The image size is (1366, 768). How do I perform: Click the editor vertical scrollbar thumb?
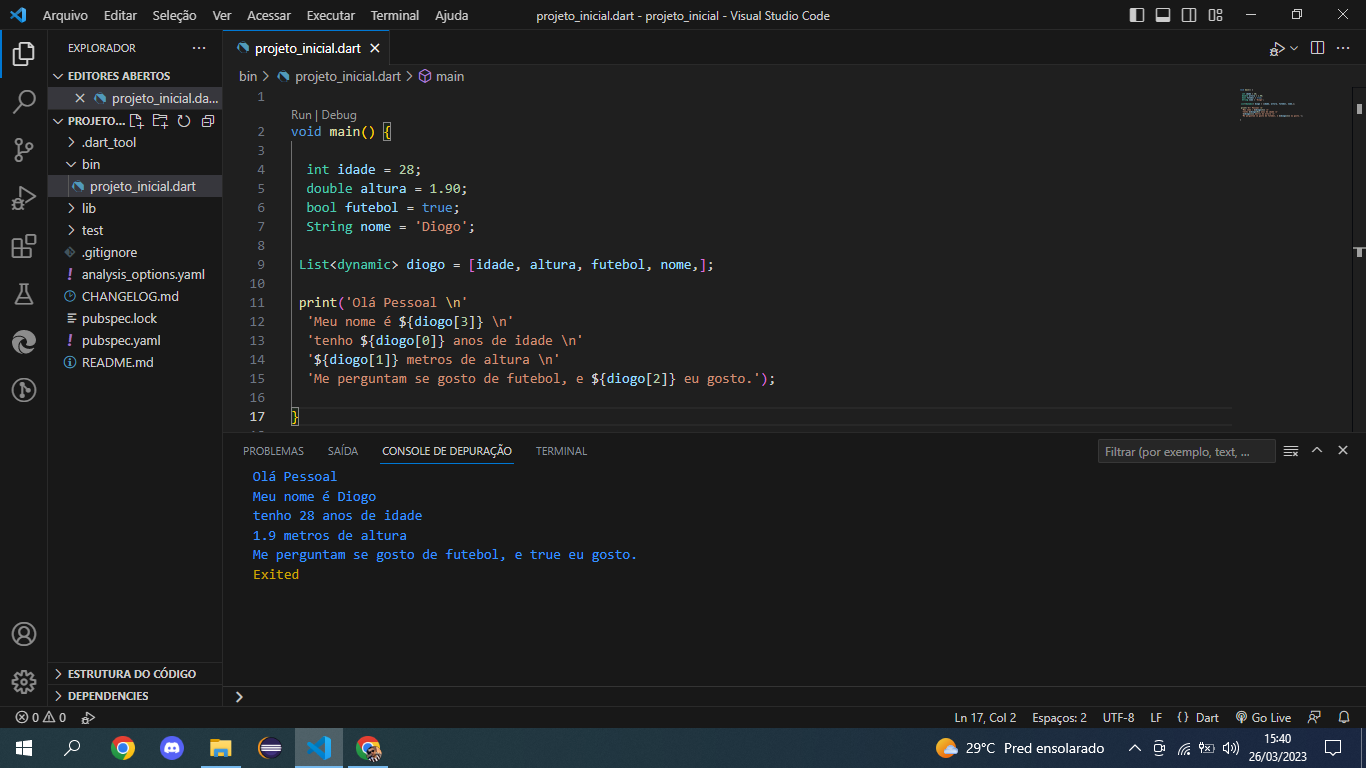tap(1359, 108)
